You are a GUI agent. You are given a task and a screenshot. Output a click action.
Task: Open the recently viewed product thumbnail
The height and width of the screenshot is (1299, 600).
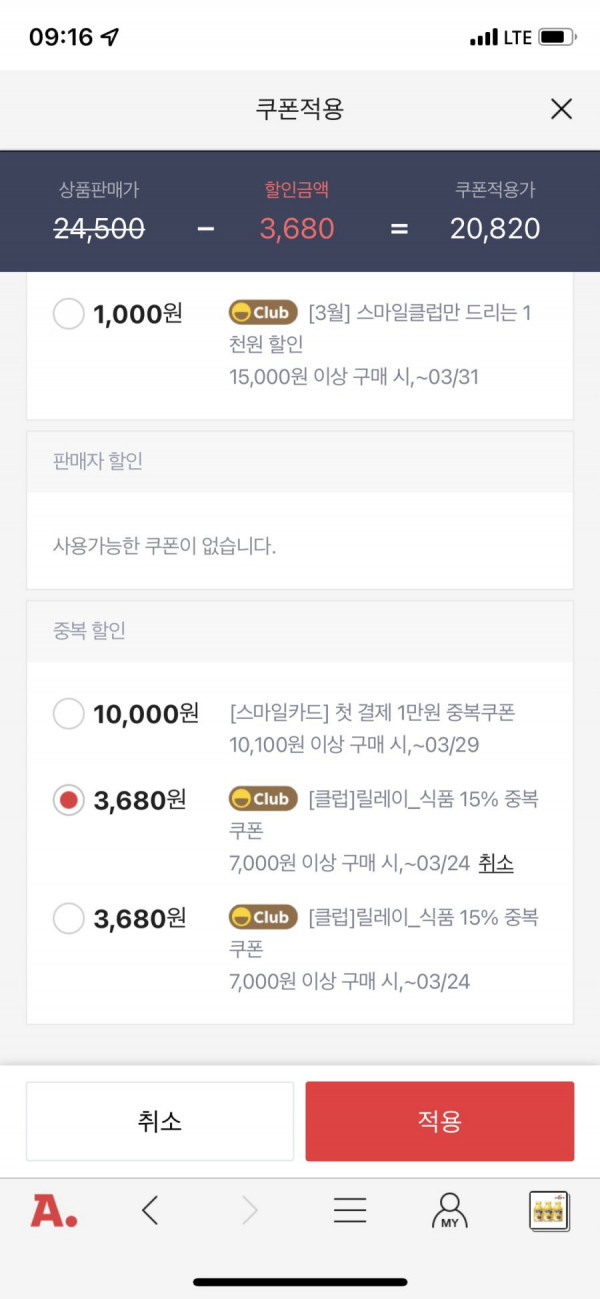(x=549, y=1211)
